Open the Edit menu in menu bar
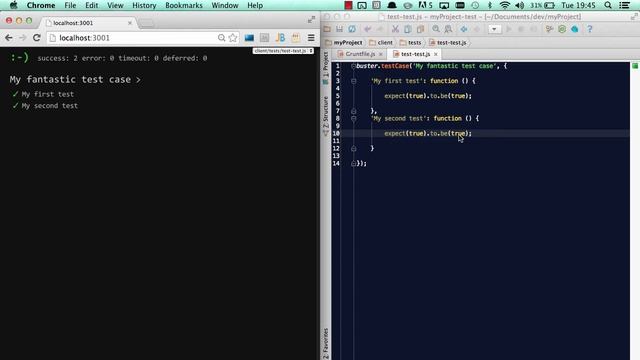Screen dimensions: 640x360 tap(91, 5)
